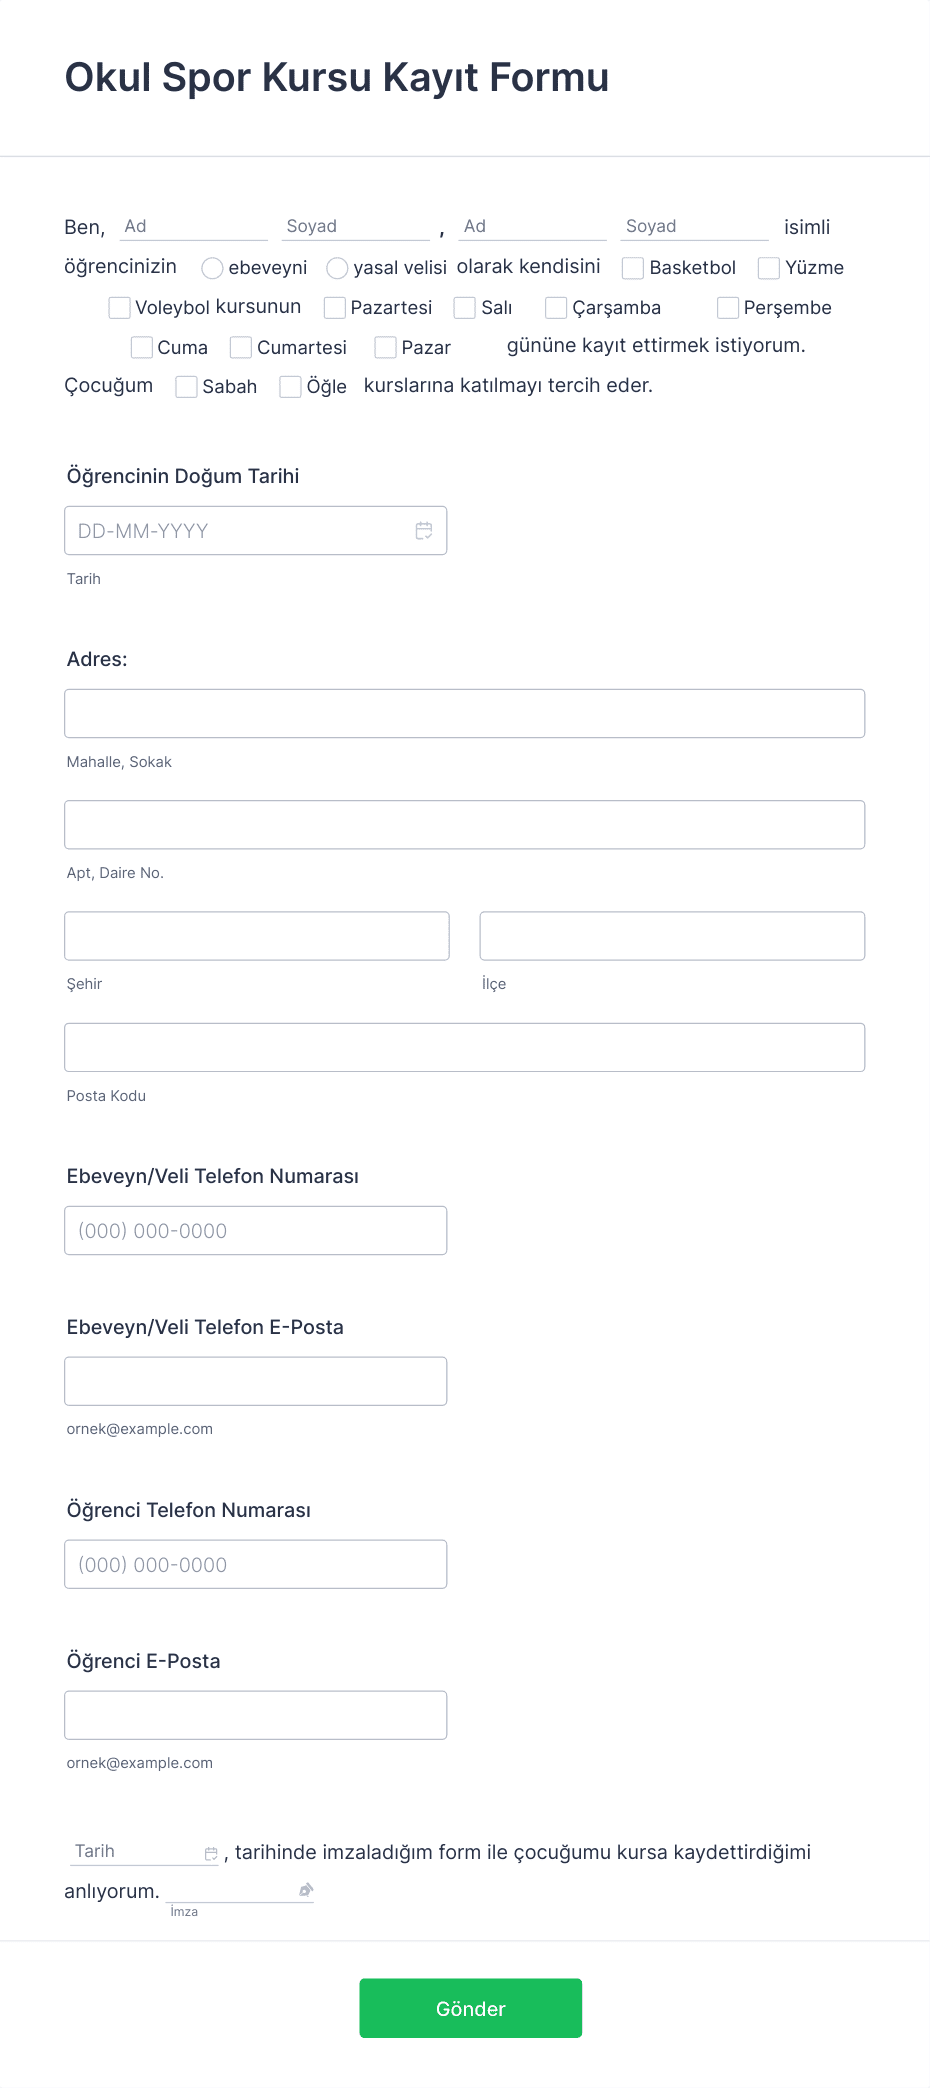Check the Sabah session preference
The image size is (930, 2088).
(186, 387)
